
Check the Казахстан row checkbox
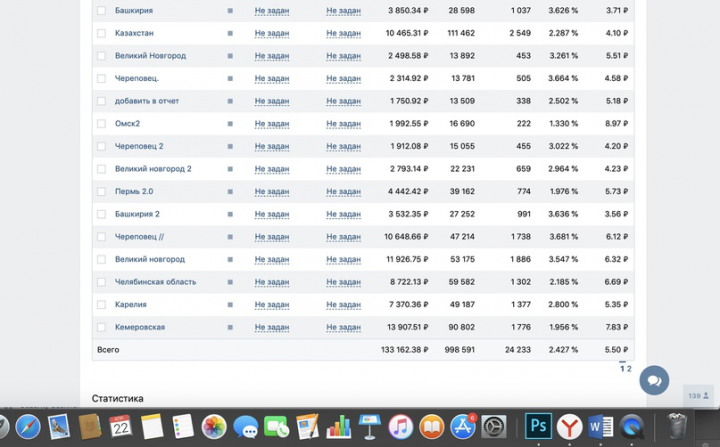[101, 33]
